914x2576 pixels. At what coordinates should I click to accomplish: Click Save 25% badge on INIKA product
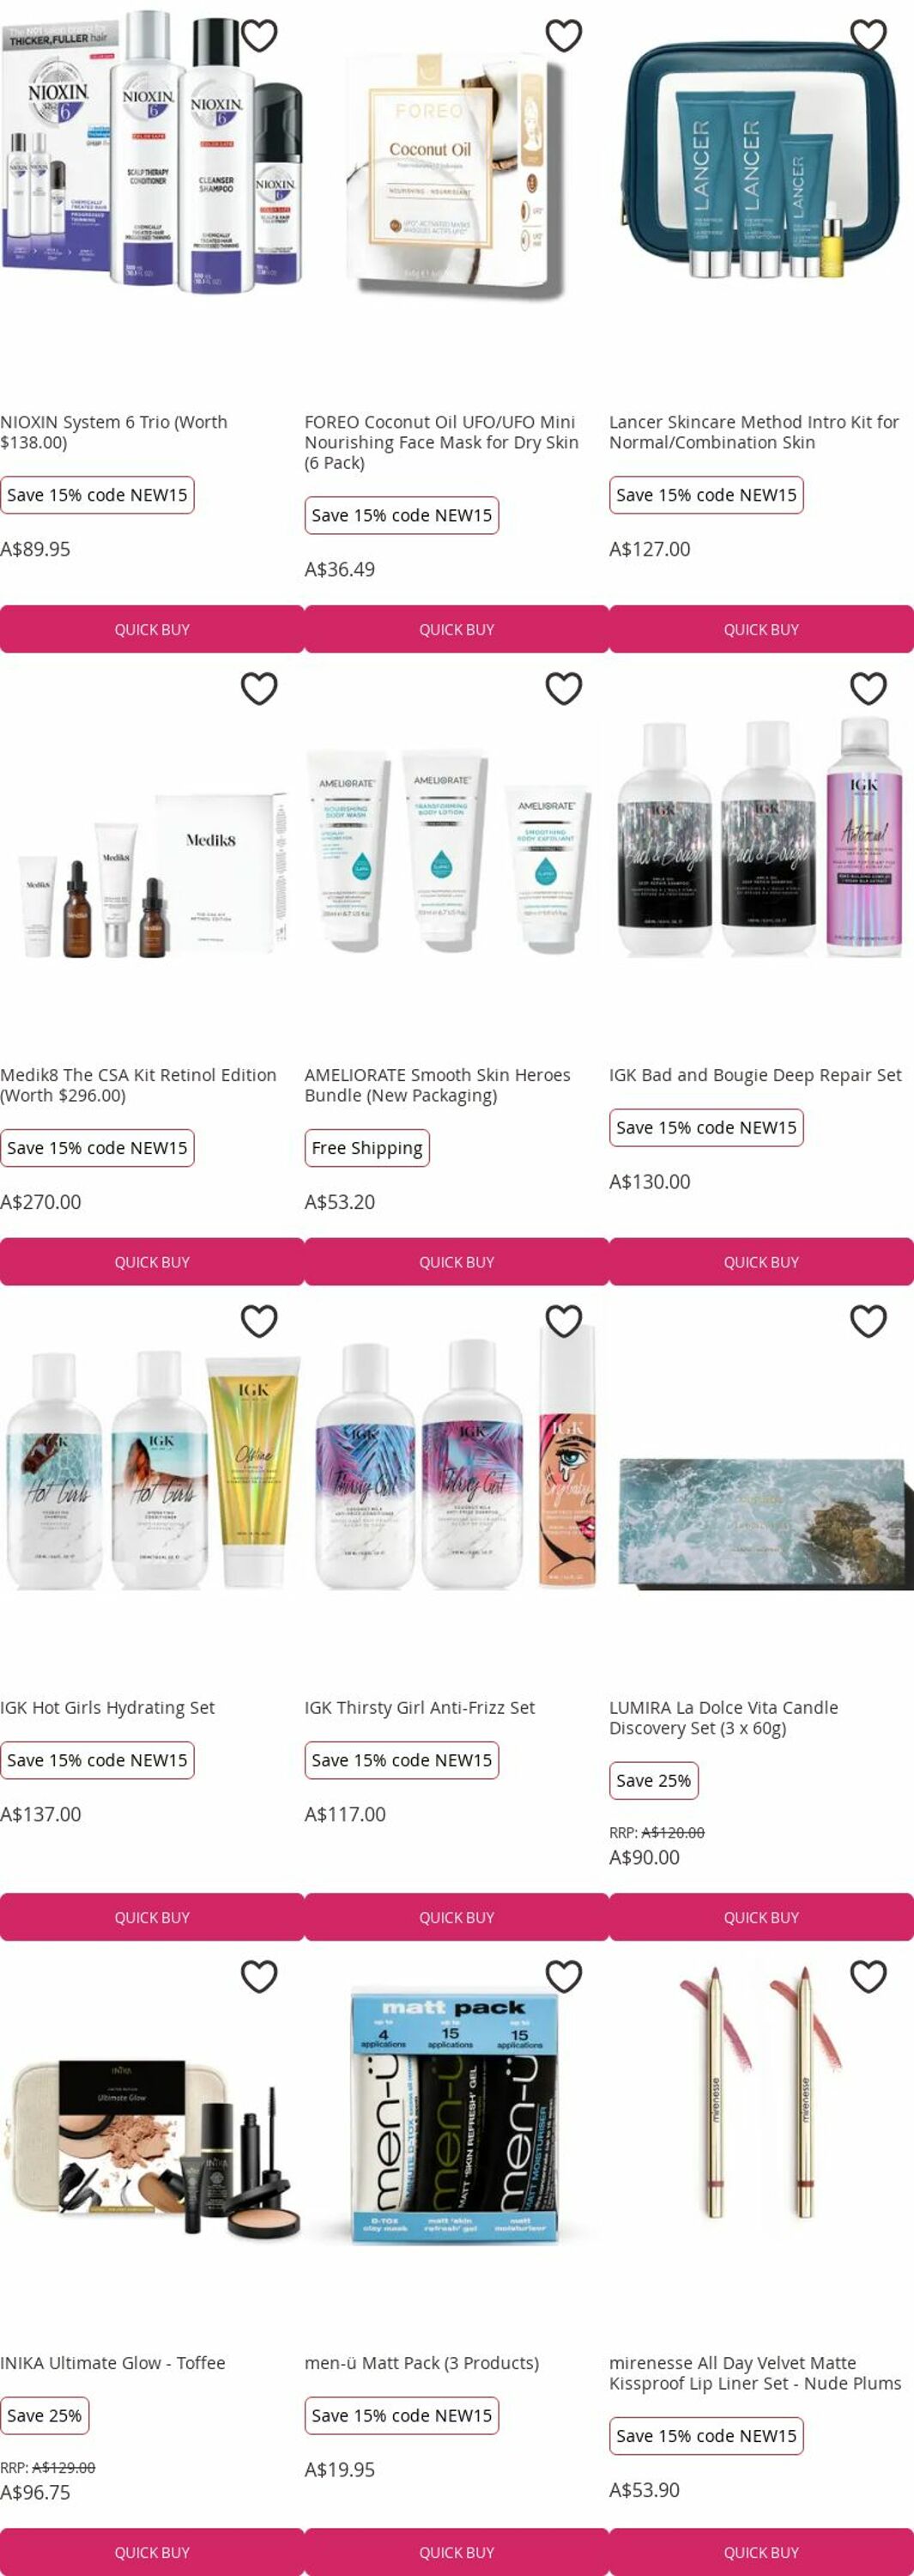(45, 2415)
